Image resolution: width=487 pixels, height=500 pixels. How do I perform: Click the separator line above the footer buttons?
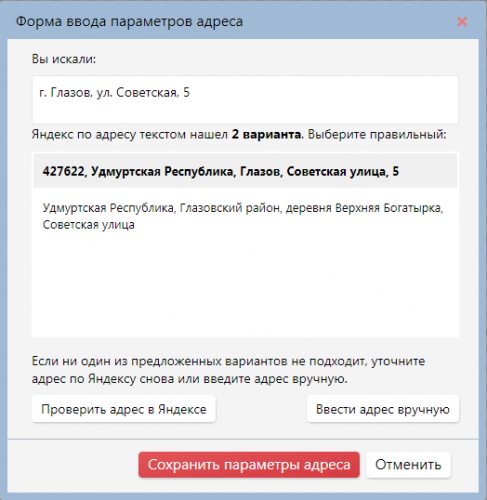tap(243, 439)
